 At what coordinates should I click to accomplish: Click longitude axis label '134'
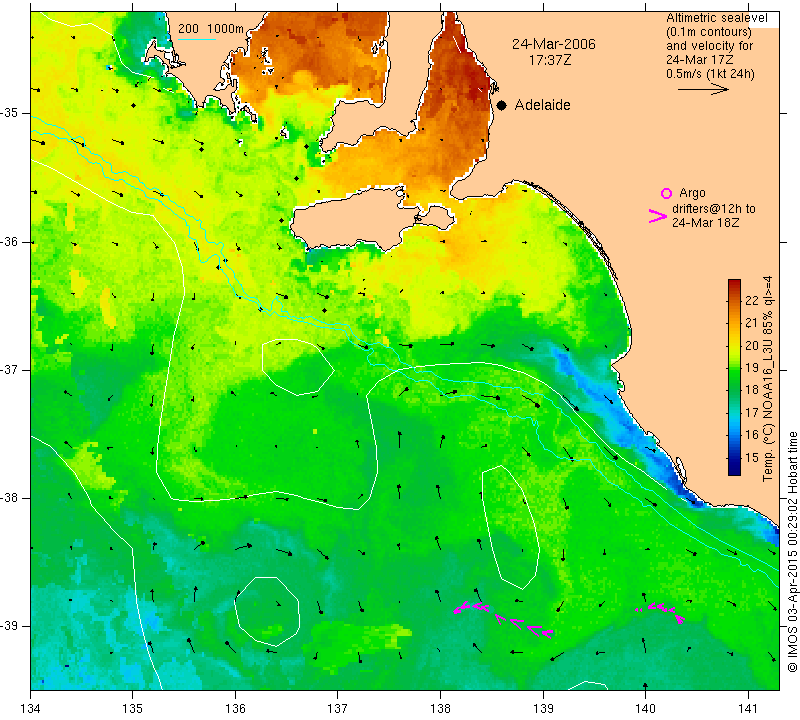pos(31,708)
